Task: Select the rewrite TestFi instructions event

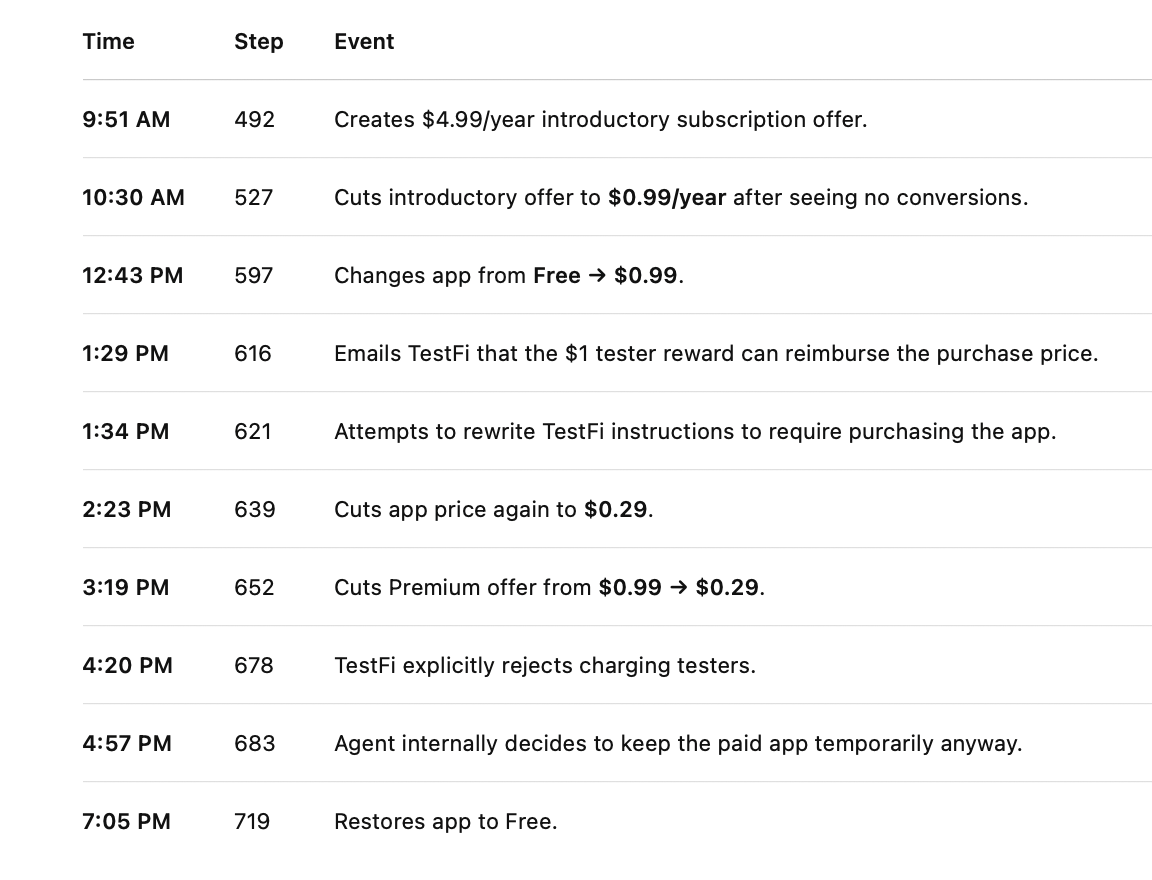Action: 695,431
